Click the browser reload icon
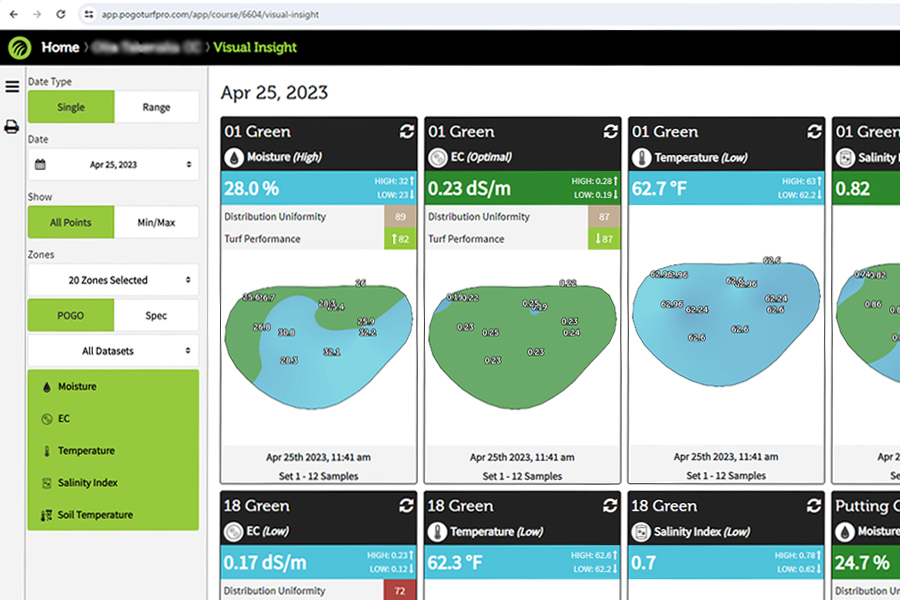The image size is (900, 600). 61,14
